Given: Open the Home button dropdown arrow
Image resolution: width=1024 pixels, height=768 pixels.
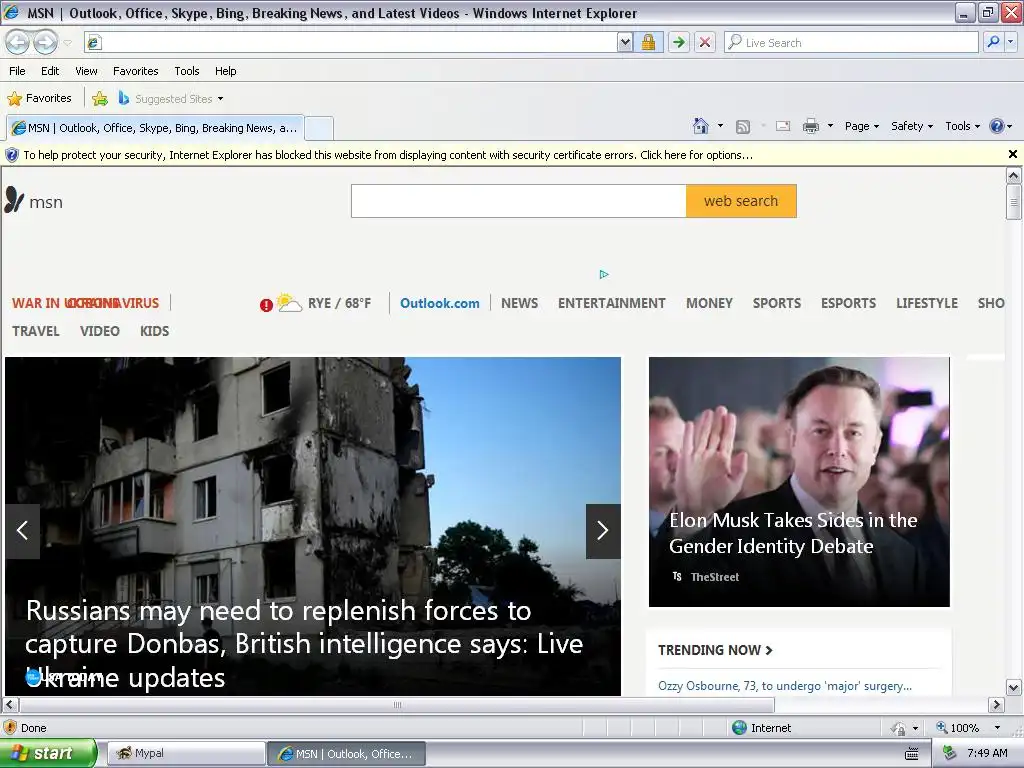Looking at the screenshot, I should (720, 126).
